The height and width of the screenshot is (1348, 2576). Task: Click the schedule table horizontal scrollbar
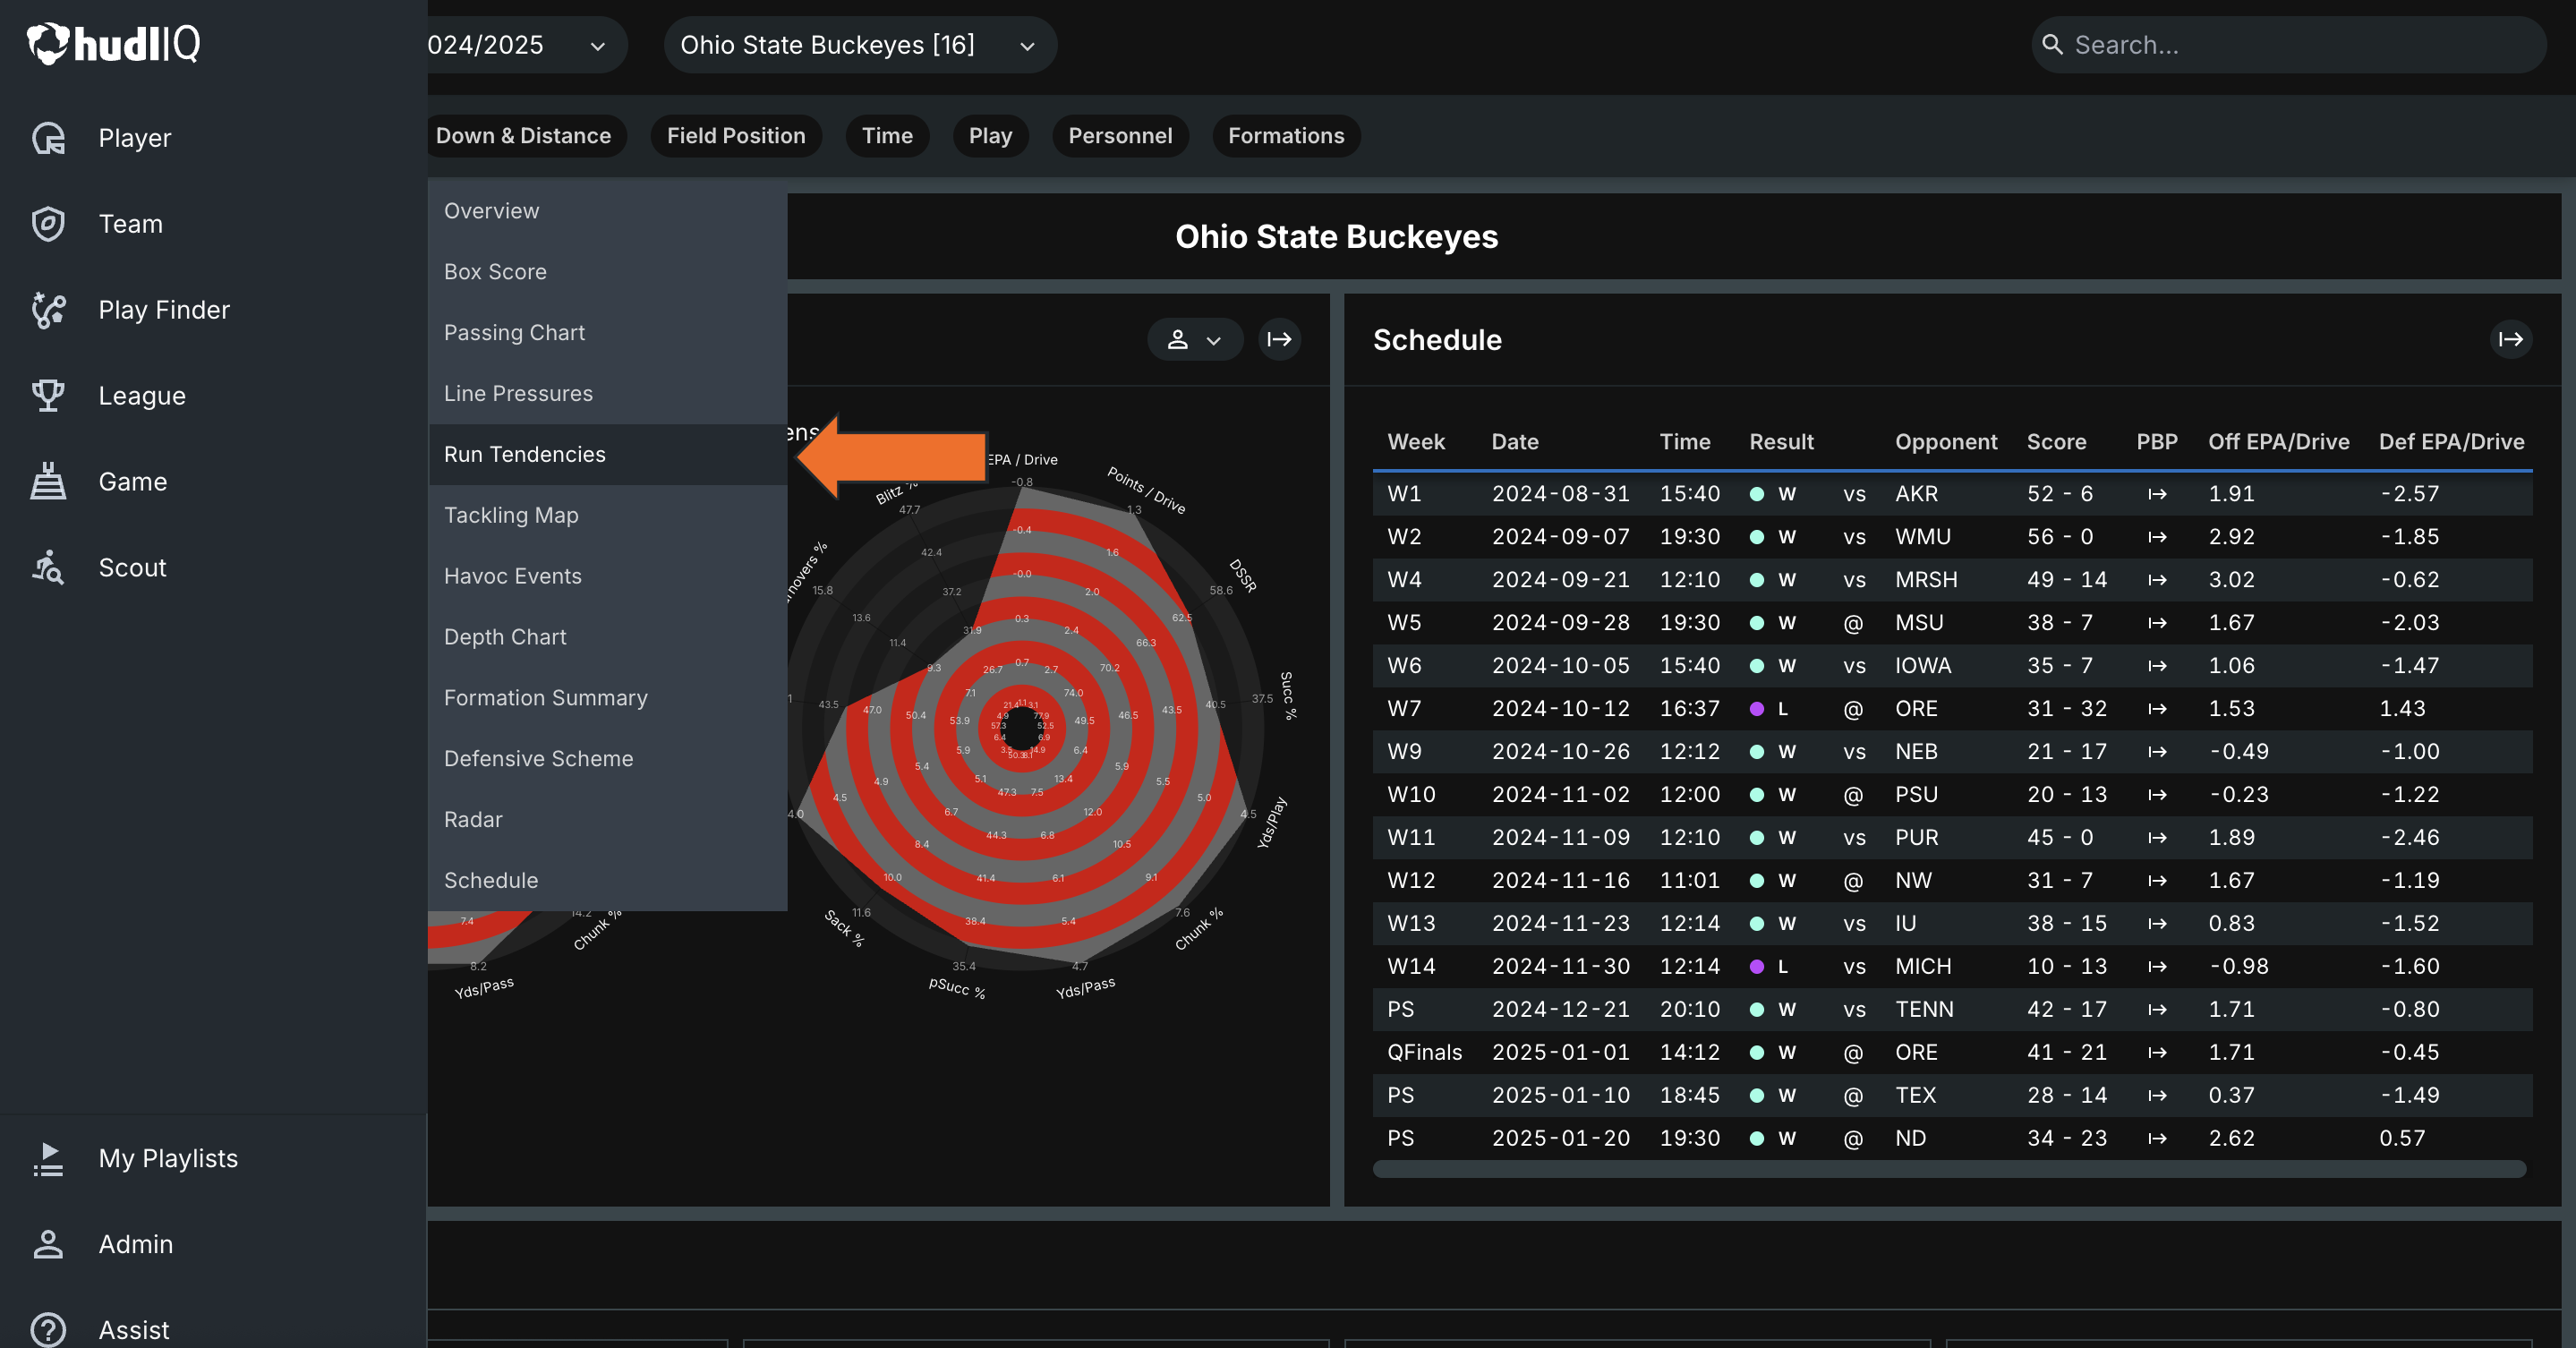click(1950, 1169)
